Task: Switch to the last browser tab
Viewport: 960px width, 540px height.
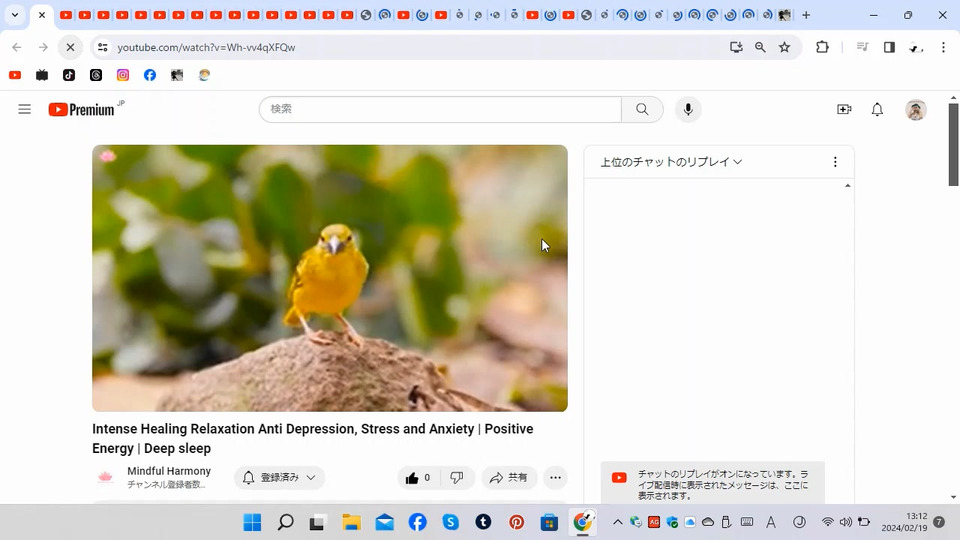Action: click(x=784, y=15)
